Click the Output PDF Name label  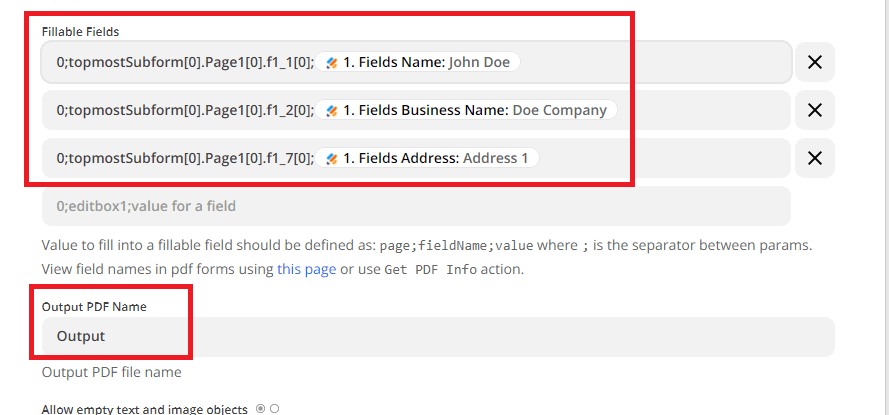[94, 307]
